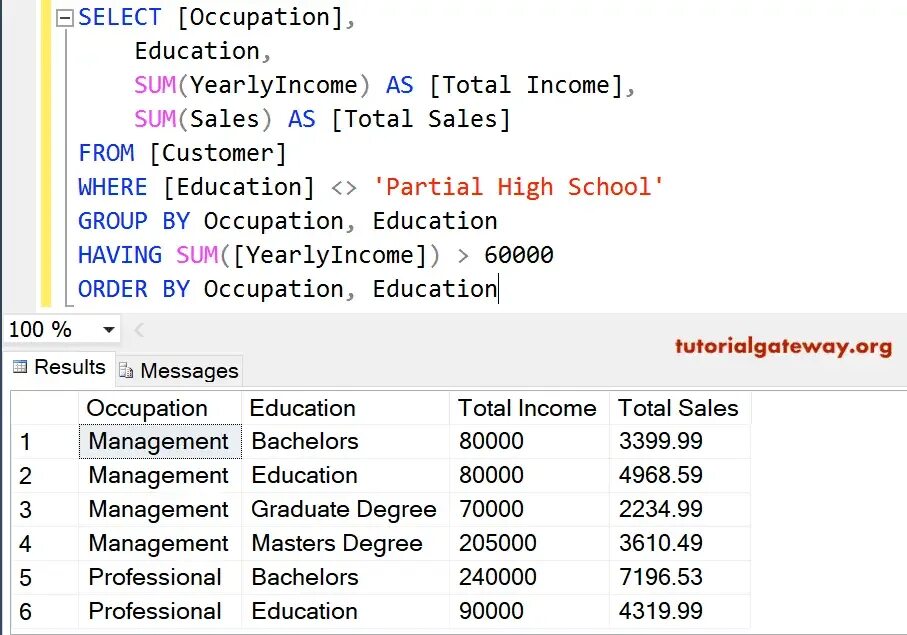Click Total Income value 90000
The width and height of the screenshot is (907, 635).
529,611
